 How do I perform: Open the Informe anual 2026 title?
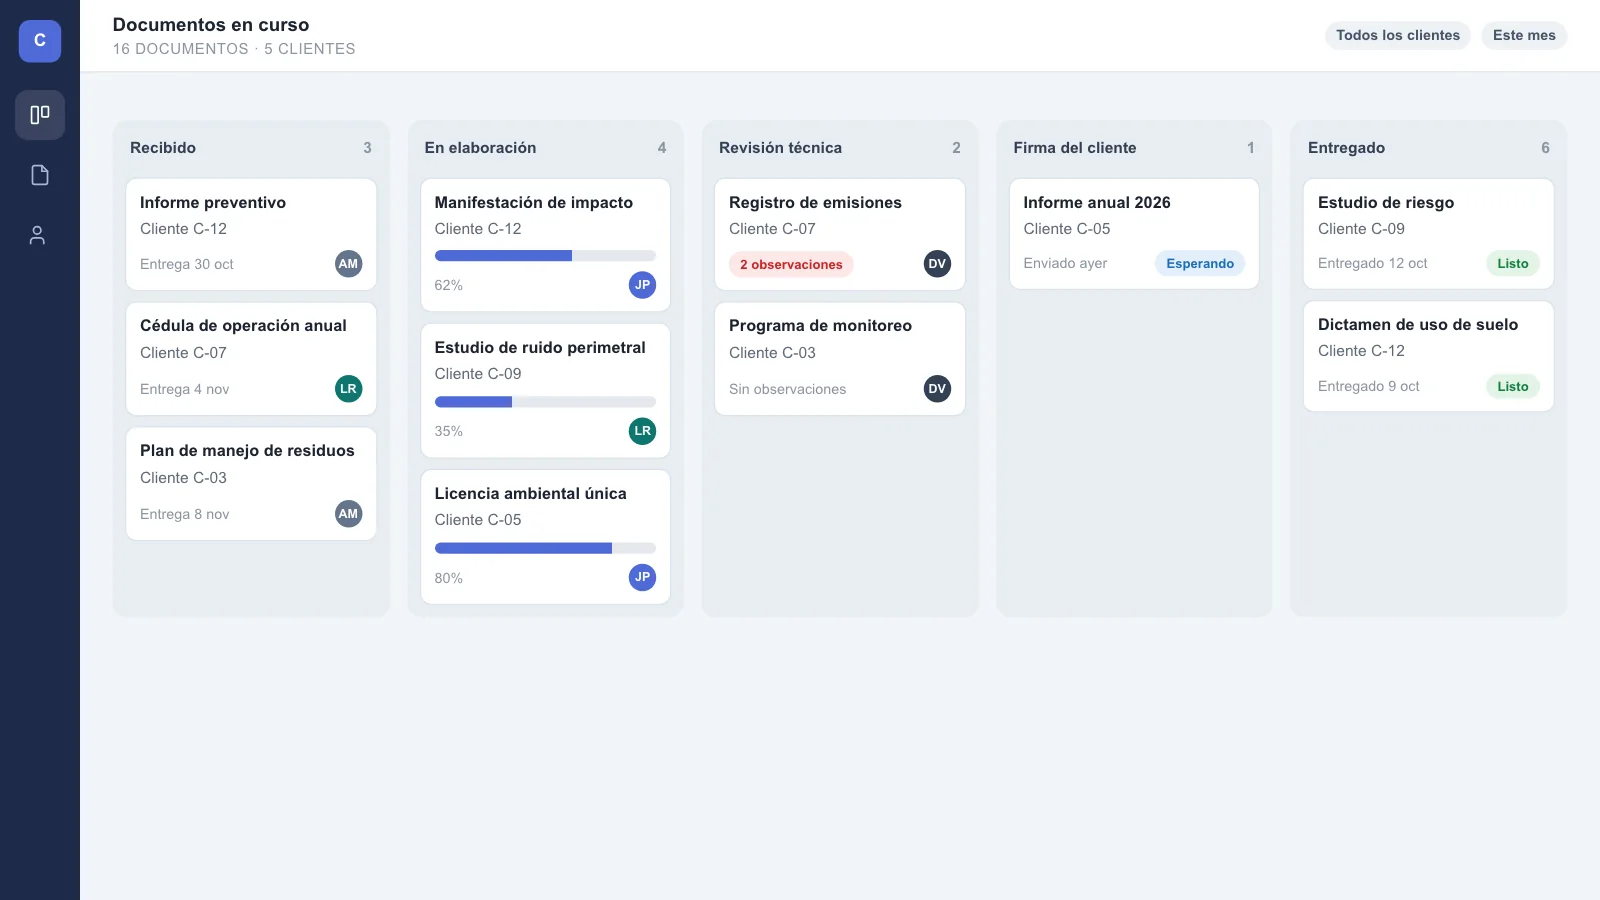click(1097, 202)
